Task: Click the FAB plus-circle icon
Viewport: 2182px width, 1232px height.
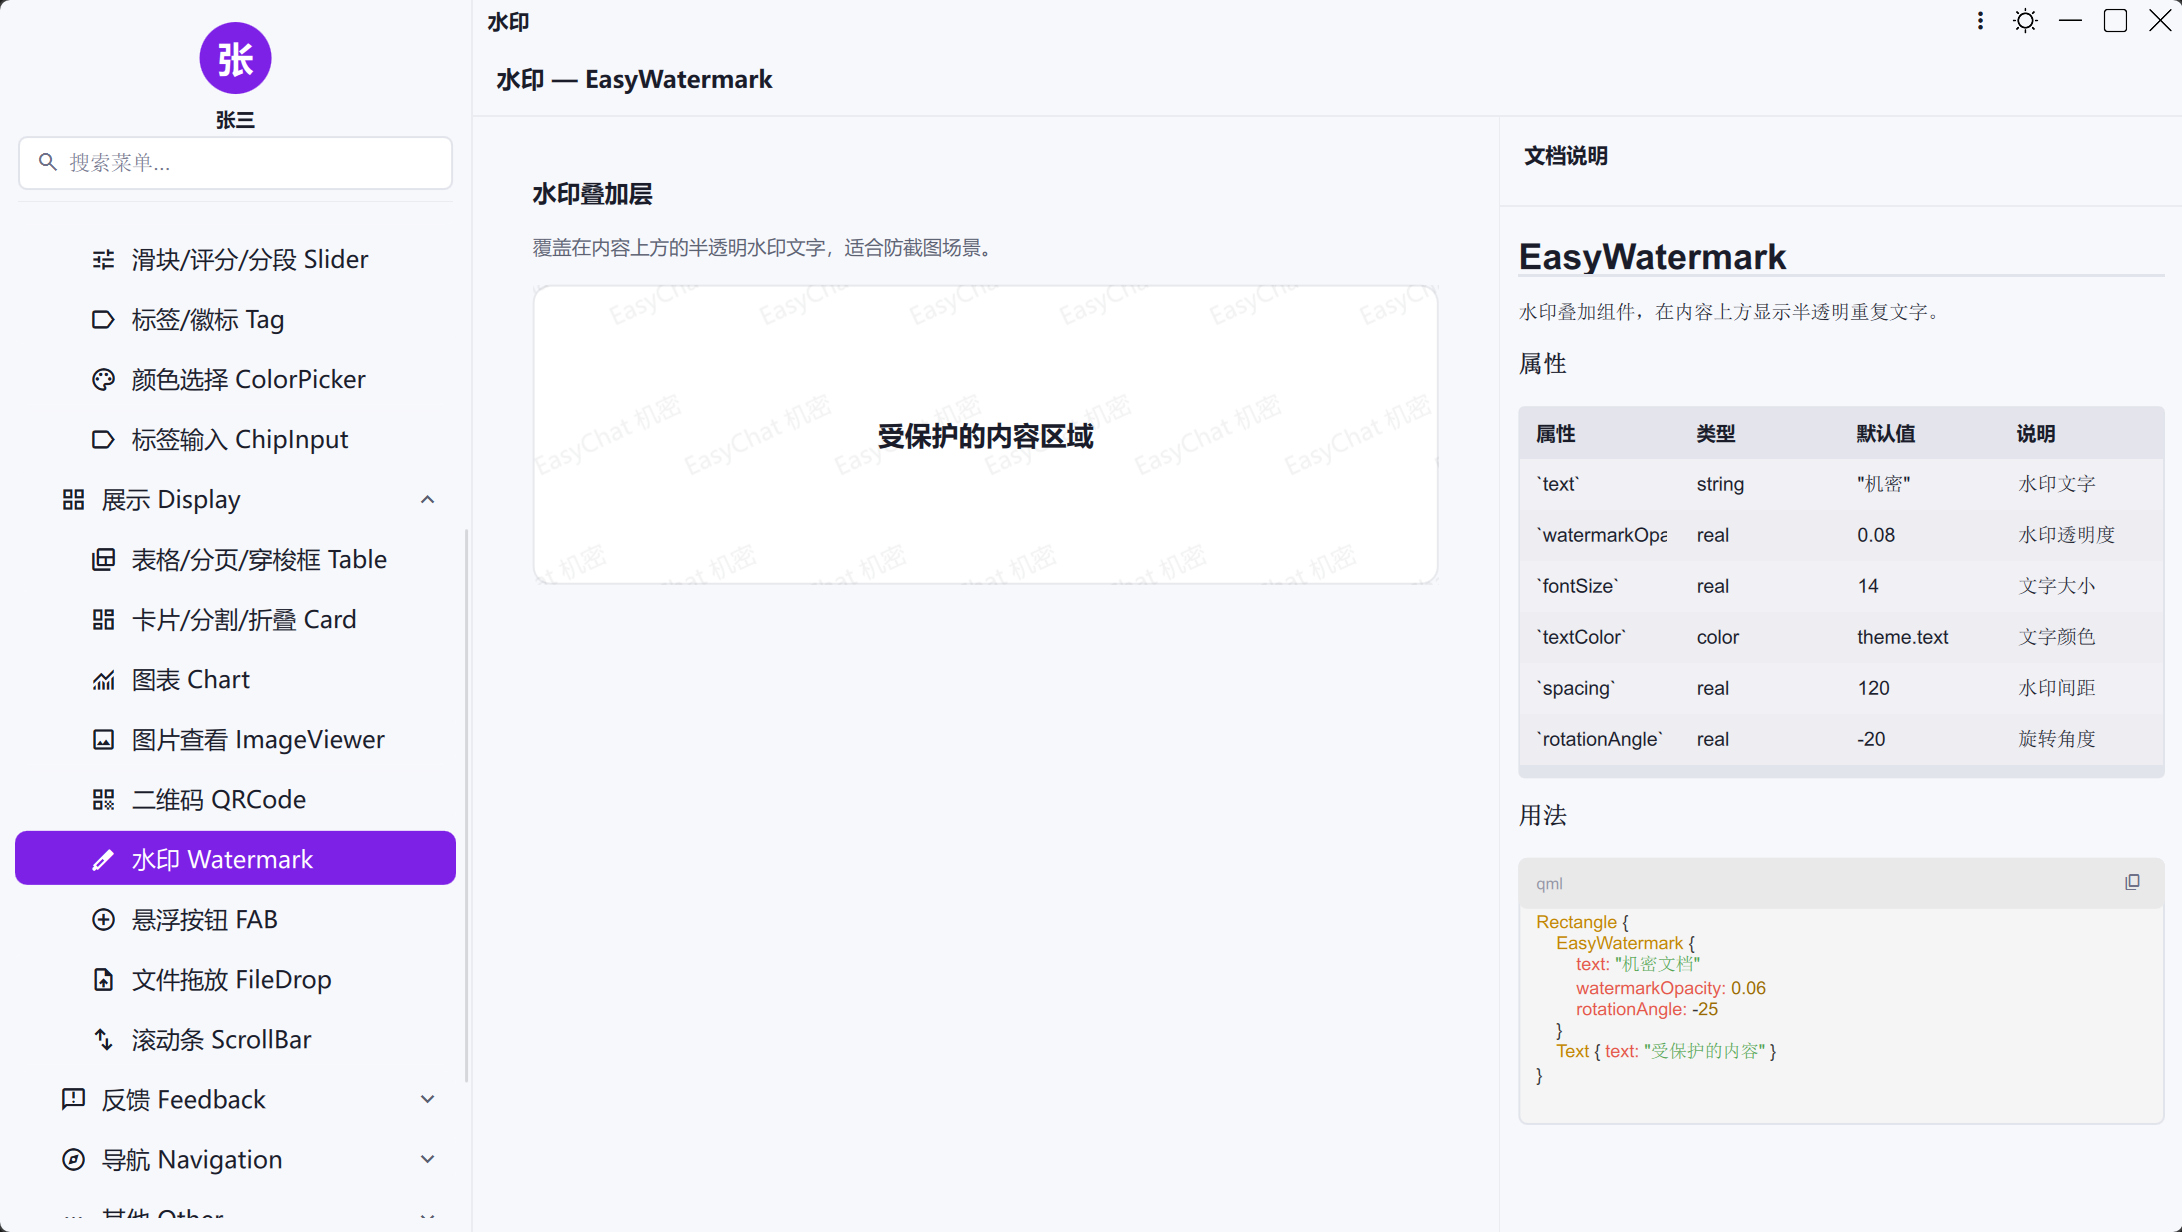Action: pyautogui.click(x=103, y=920)
